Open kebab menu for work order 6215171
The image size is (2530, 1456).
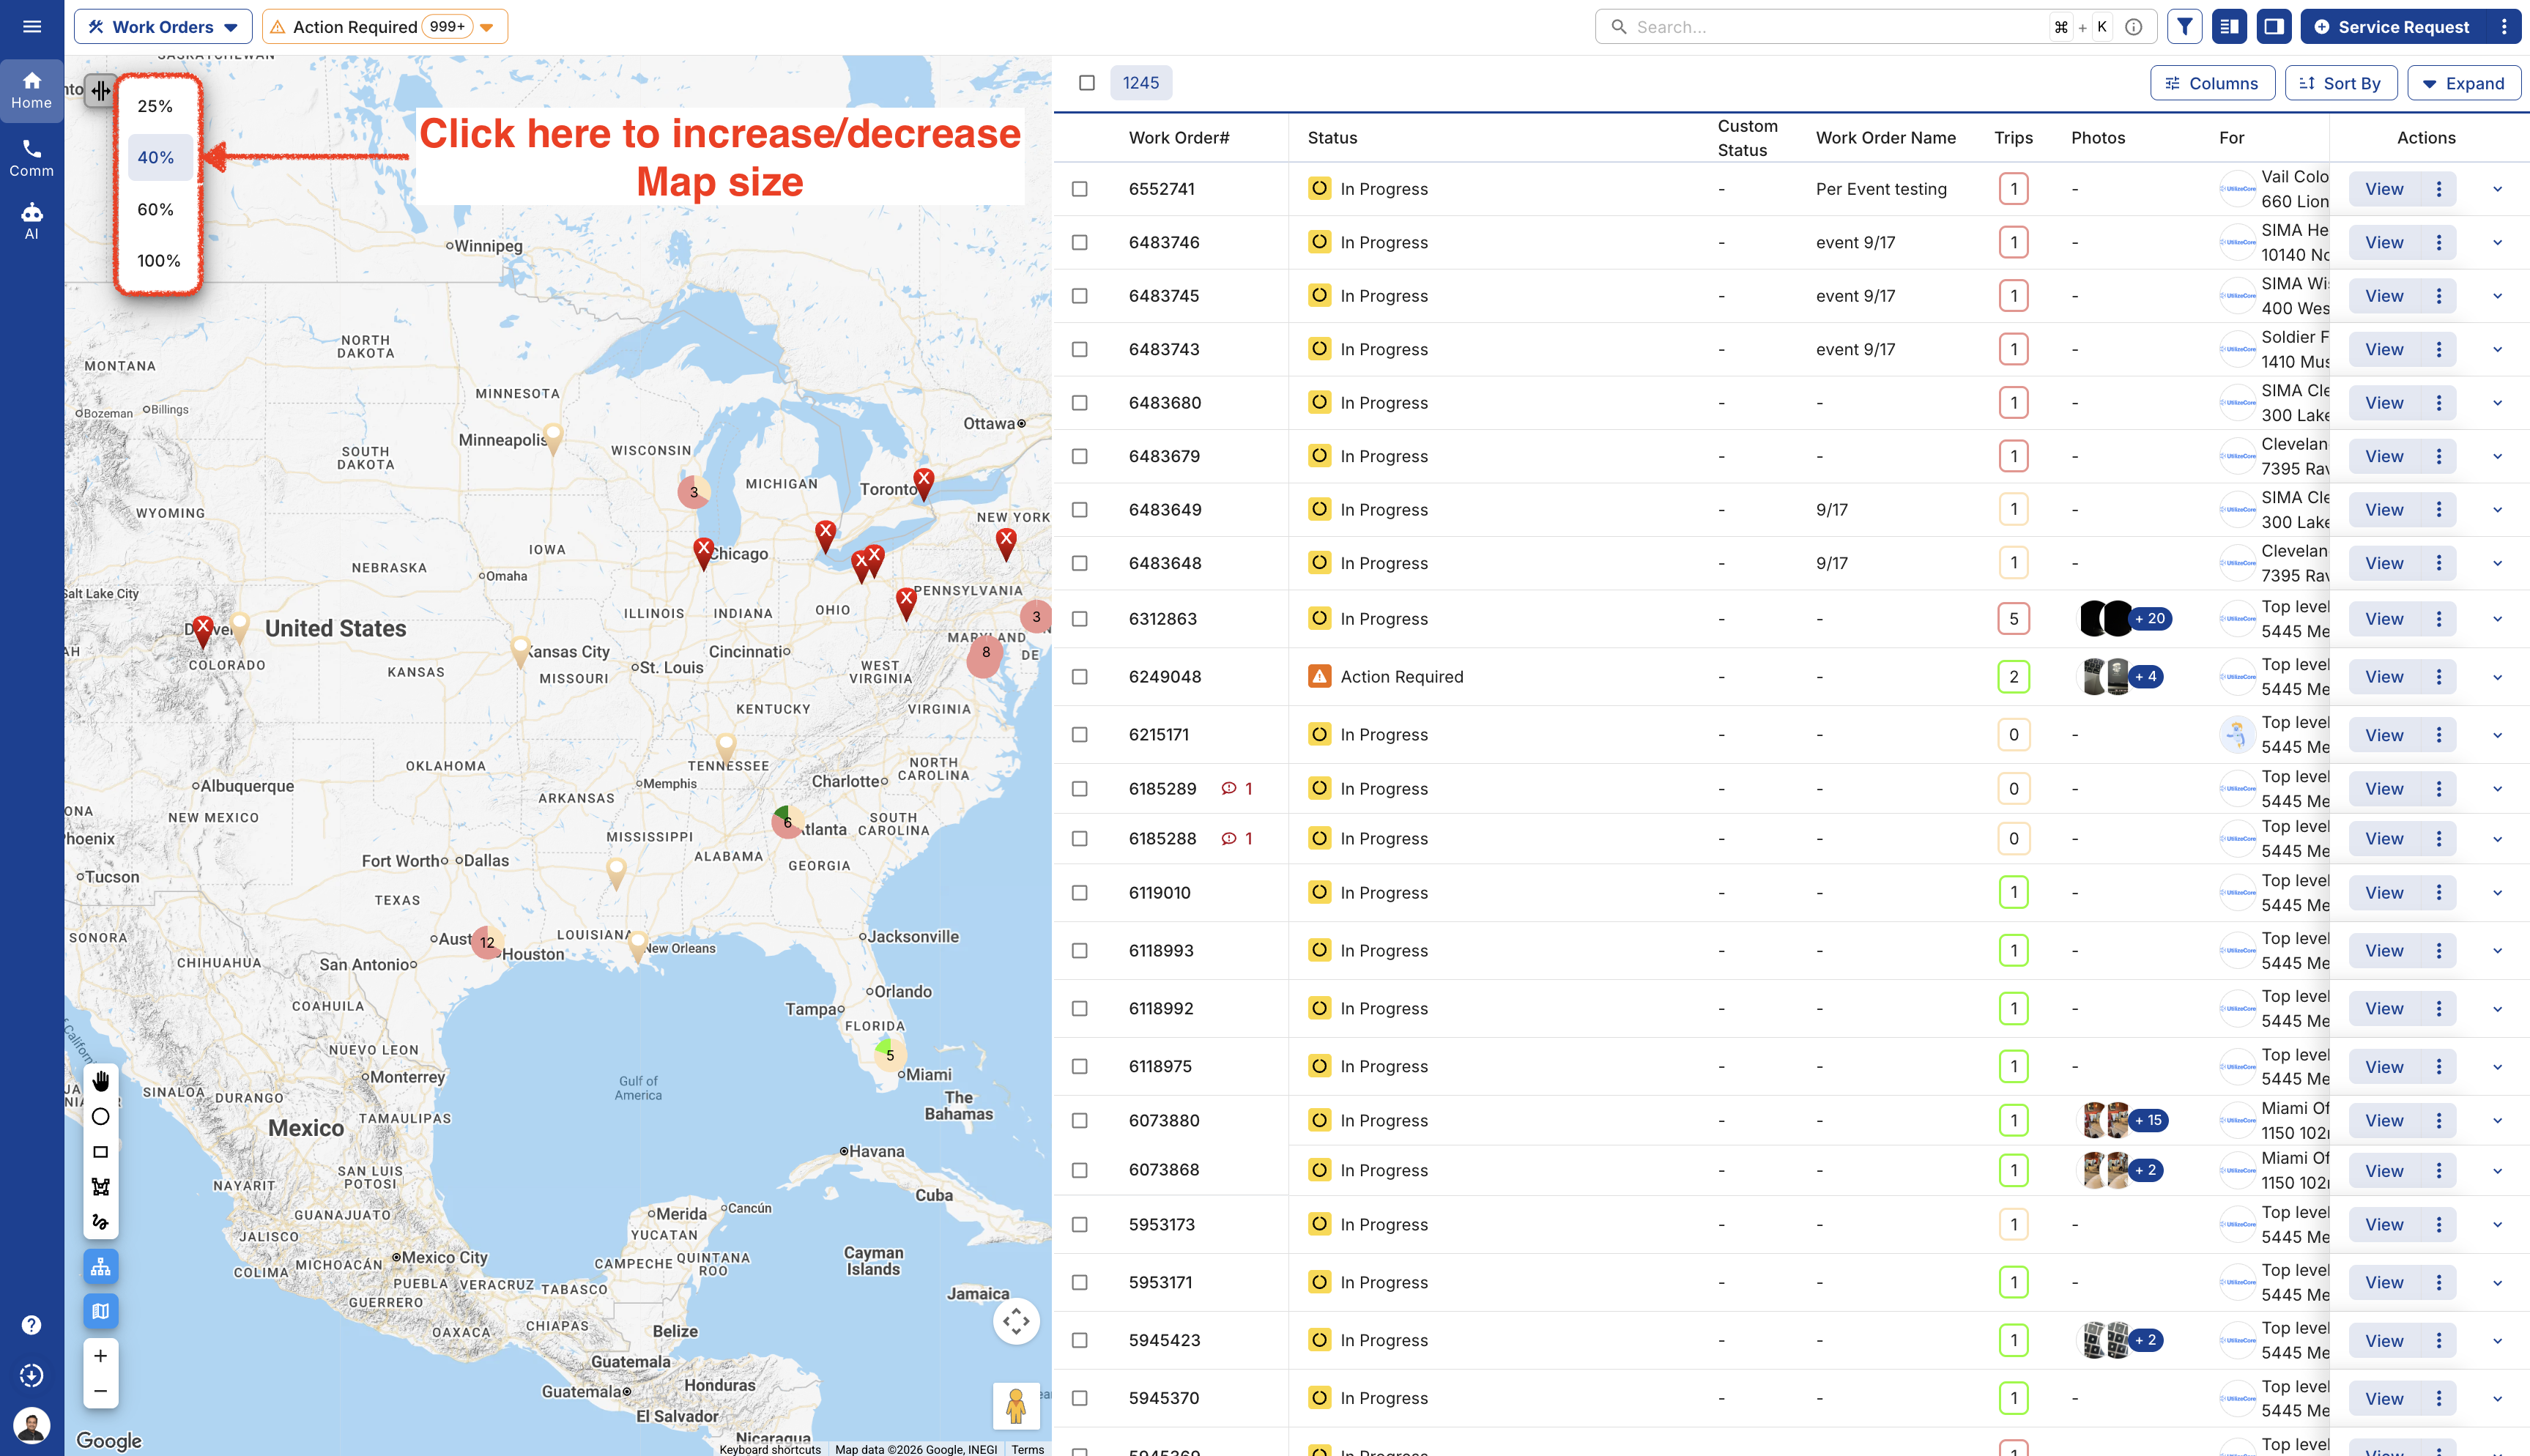click(x=2439, y=735)
